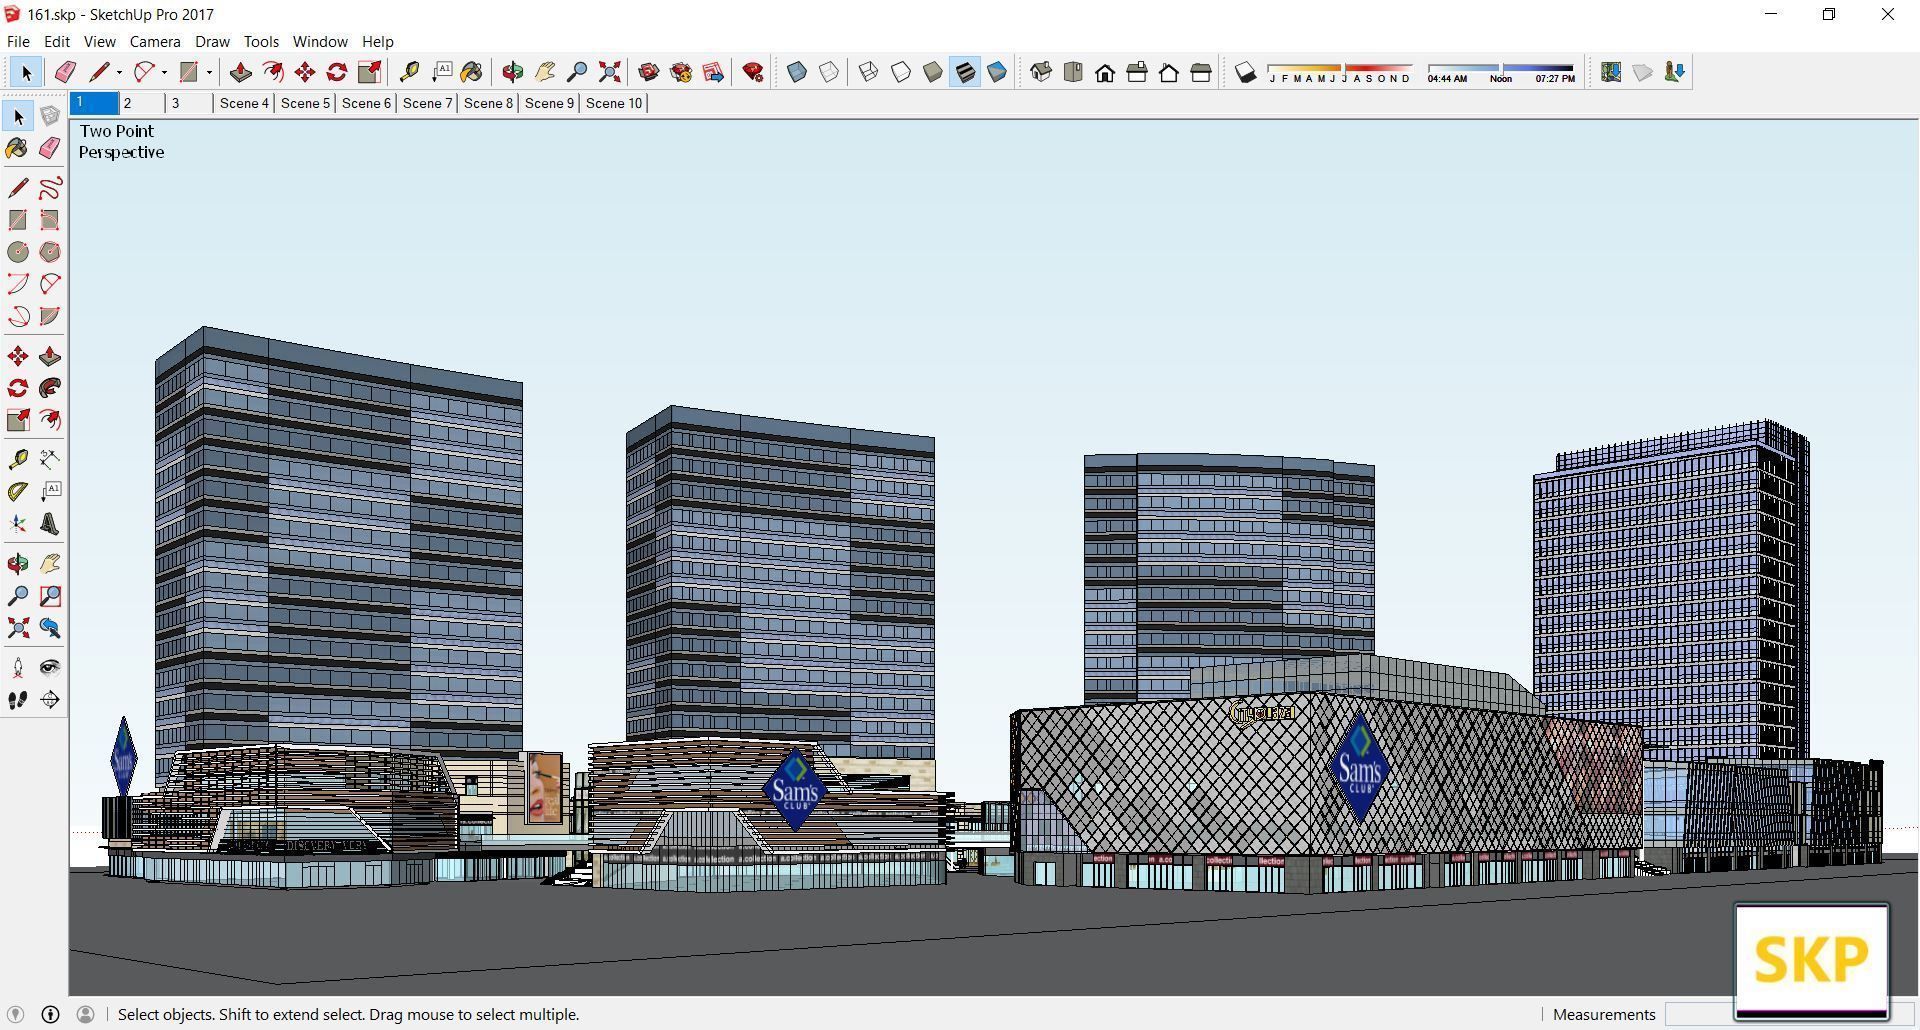
Task: Select the Look Around eye tool
Action: coord(50,668)
